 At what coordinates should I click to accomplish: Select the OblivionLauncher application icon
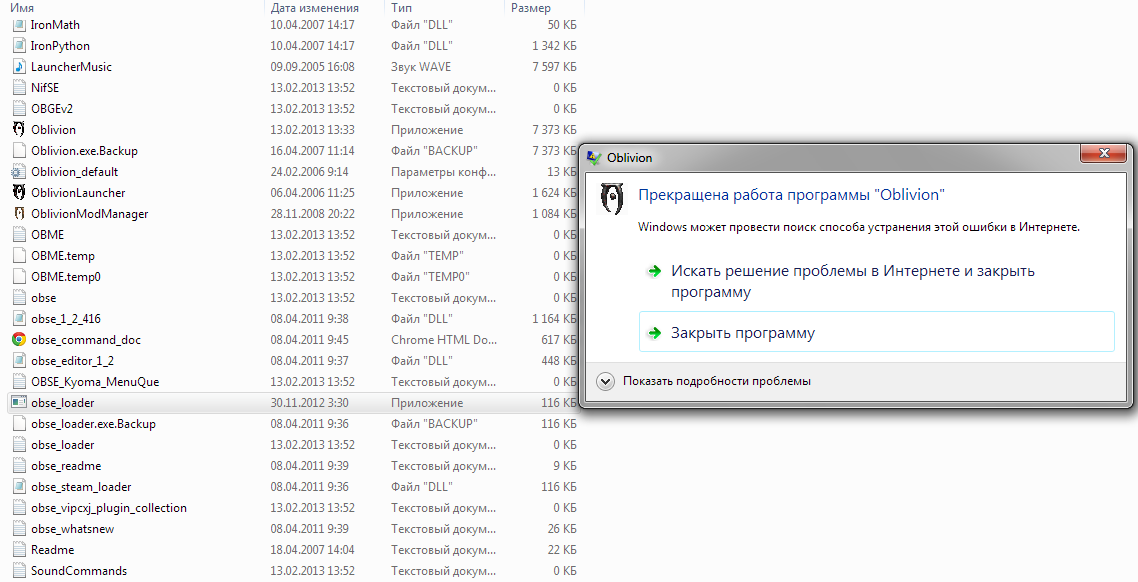pos(19,192)
